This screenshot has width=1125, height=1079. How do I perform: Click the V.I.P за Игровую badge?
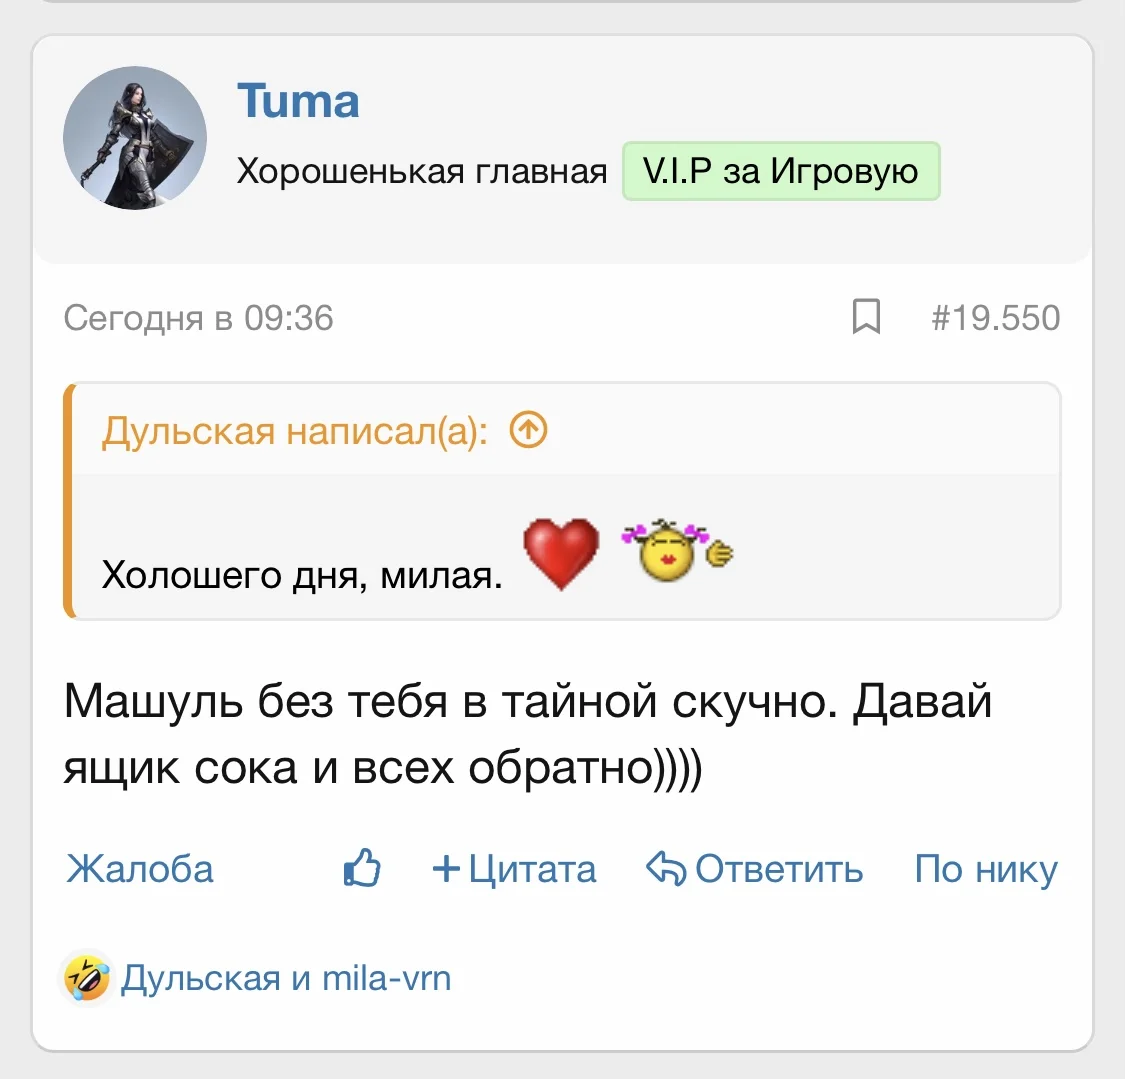tap(781, 171)
